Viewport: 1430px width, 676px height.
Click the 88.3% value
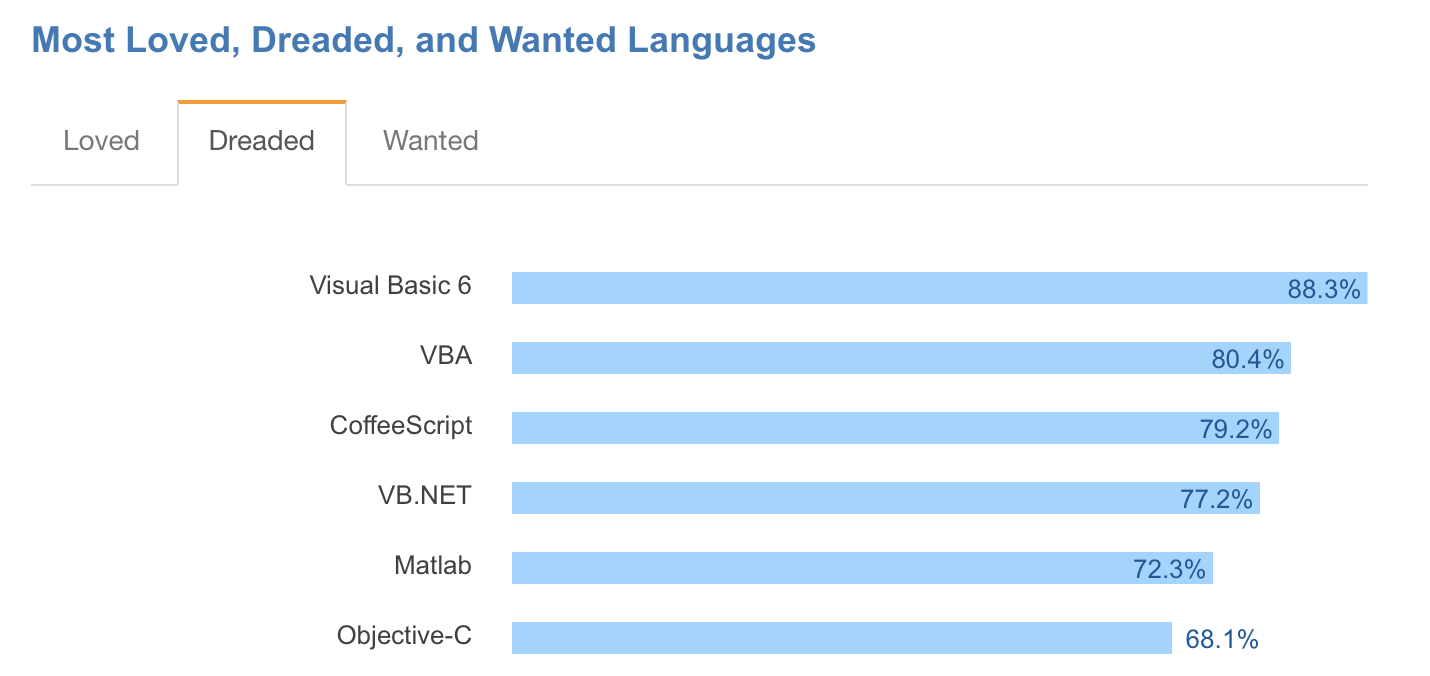coord(1324,290)
